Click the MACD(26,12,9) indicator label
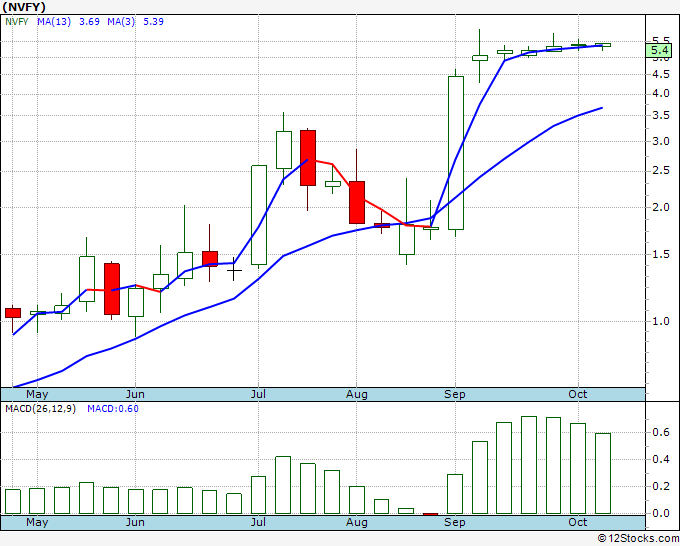This screenshot has width=680, height=546. 40,409
